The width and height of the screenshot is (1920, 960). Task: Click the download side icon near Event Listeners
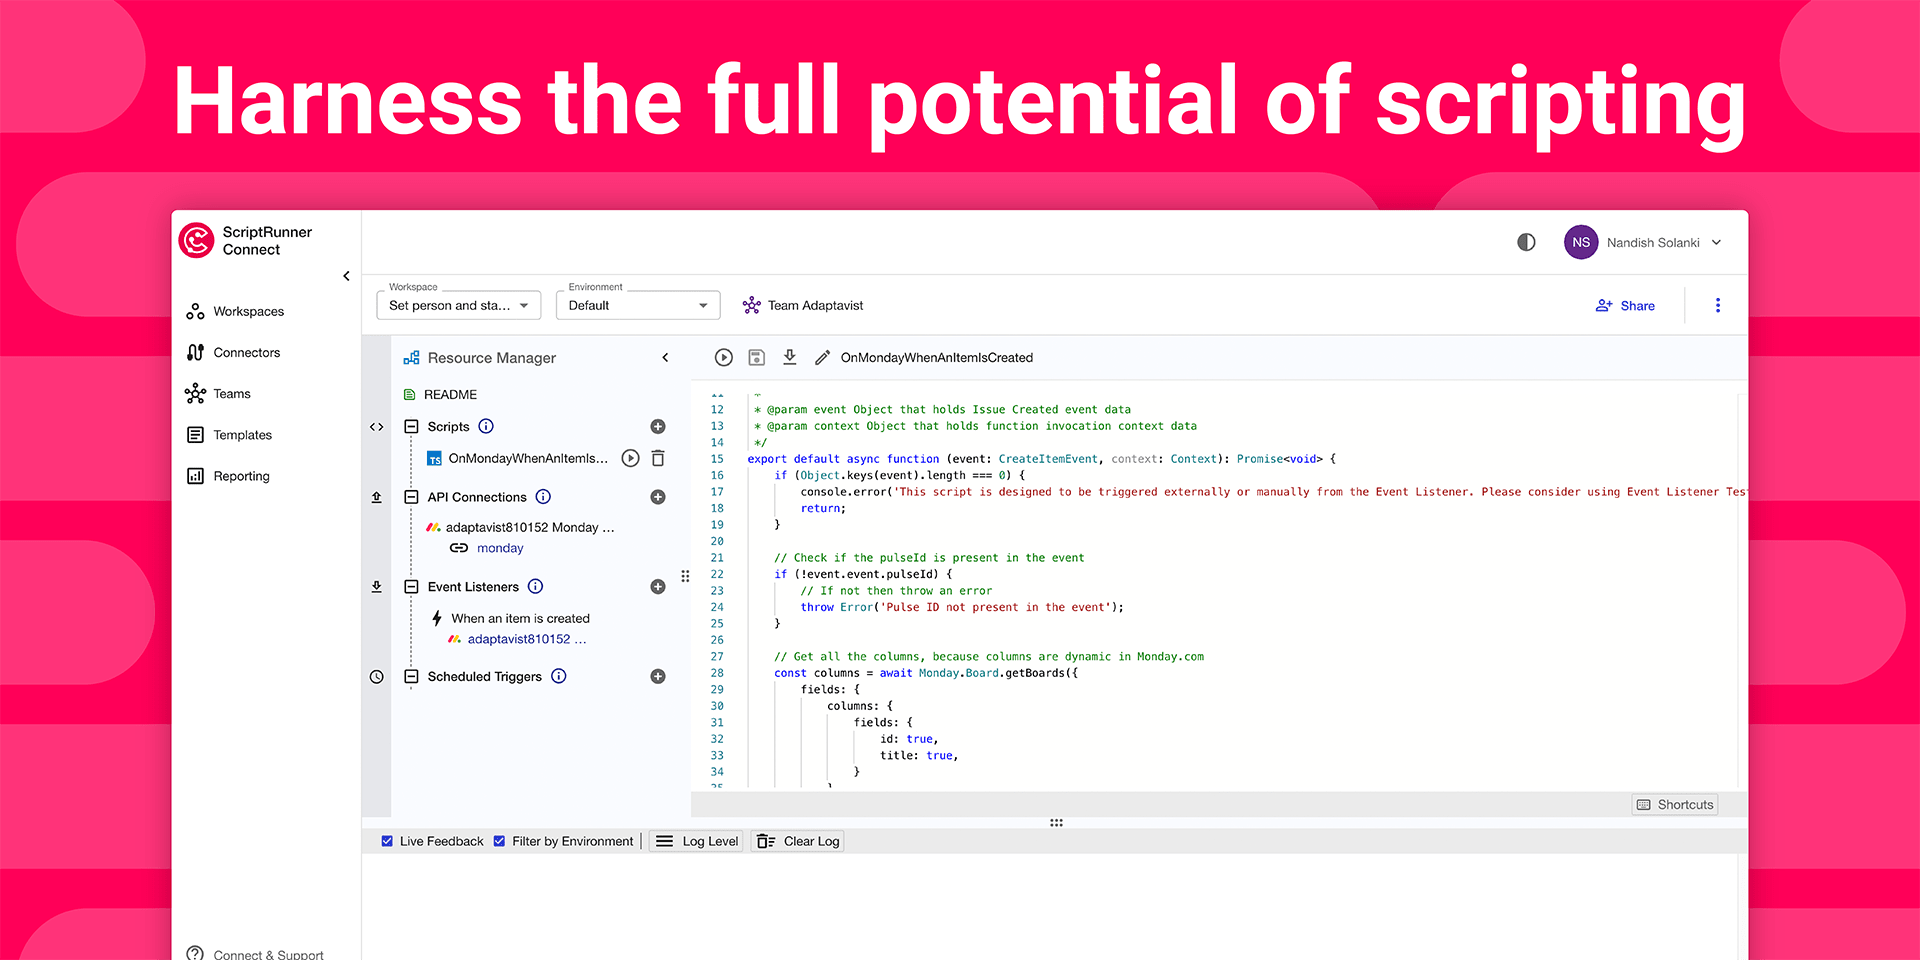tap(377, 587)
